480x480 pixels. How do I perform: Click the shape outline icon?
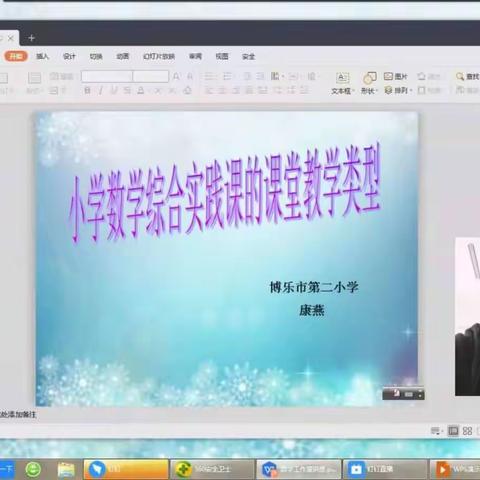click(x=421, y=90)
